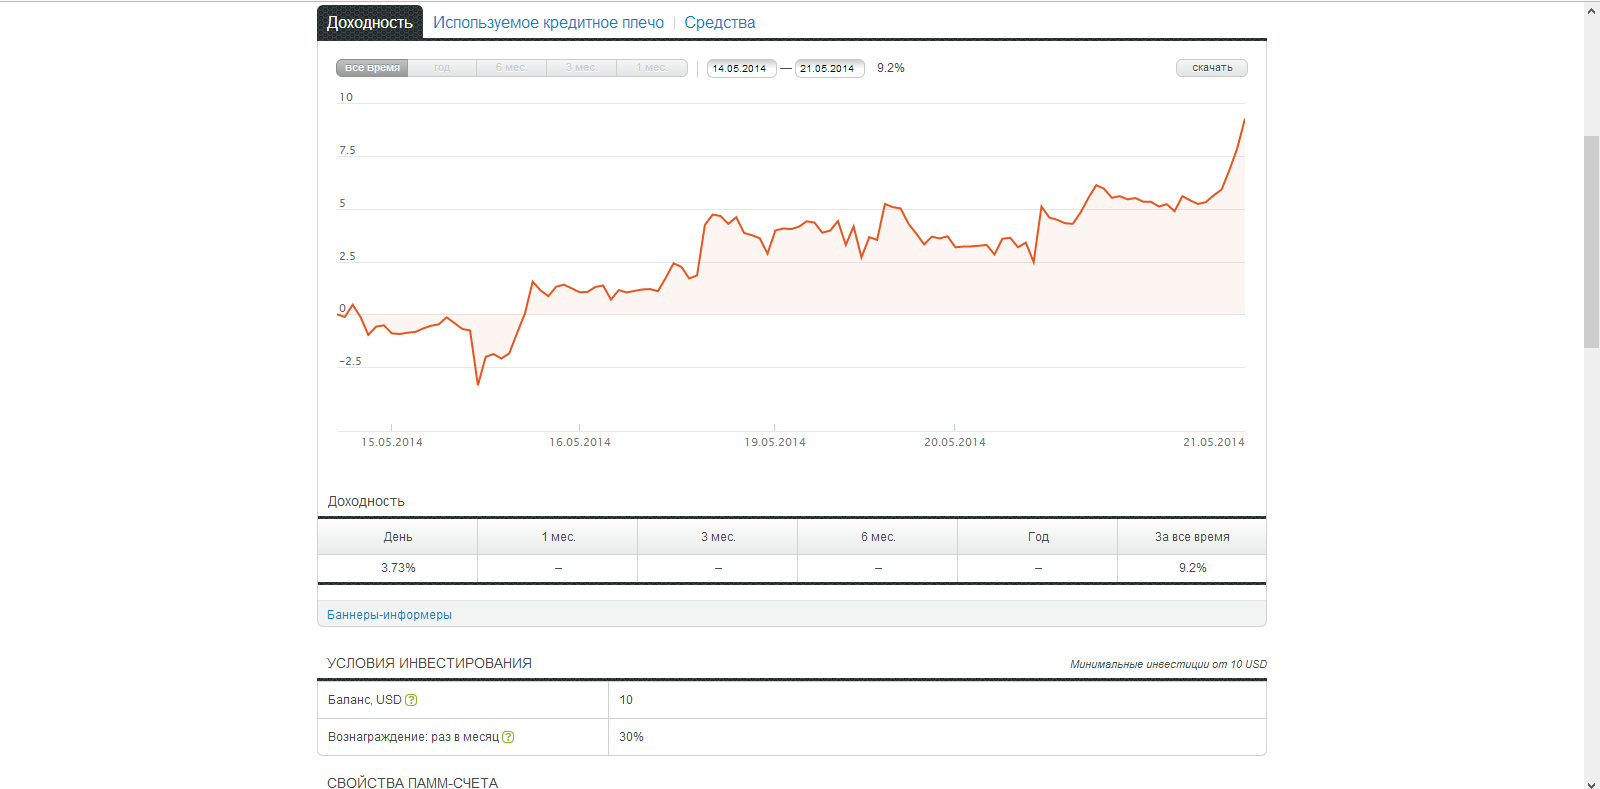
Task: Select the '3 мес.' period button
Action: click(581, 68)
